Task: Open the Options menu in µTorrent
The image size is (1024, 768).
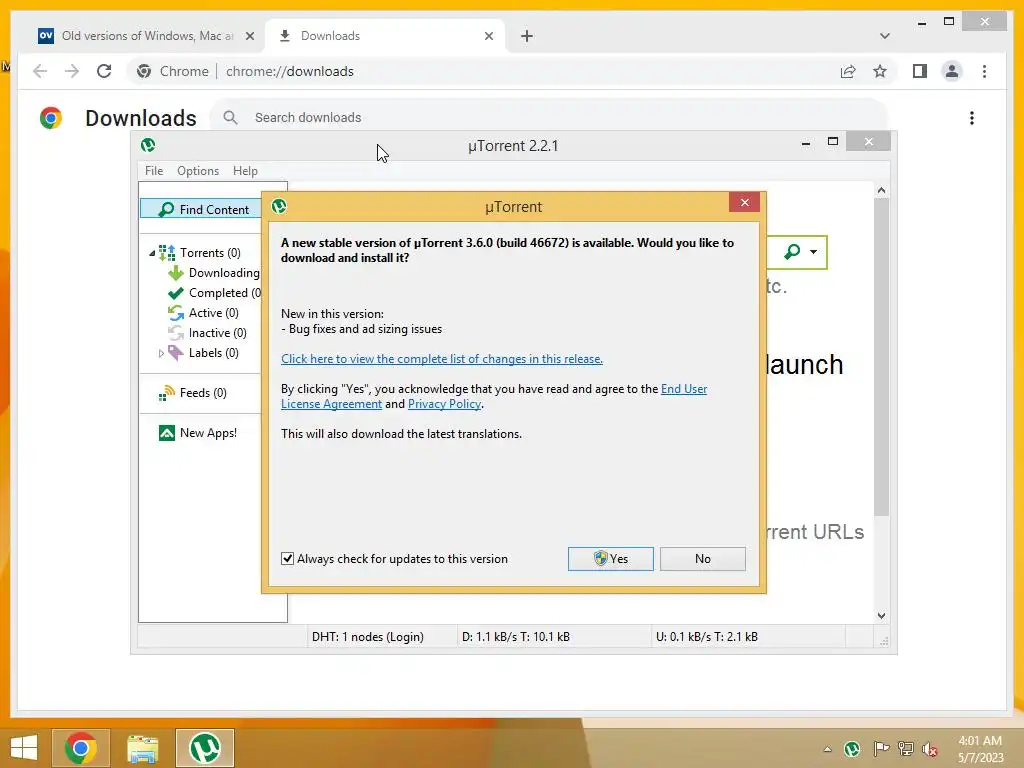Action: (198, 170)
